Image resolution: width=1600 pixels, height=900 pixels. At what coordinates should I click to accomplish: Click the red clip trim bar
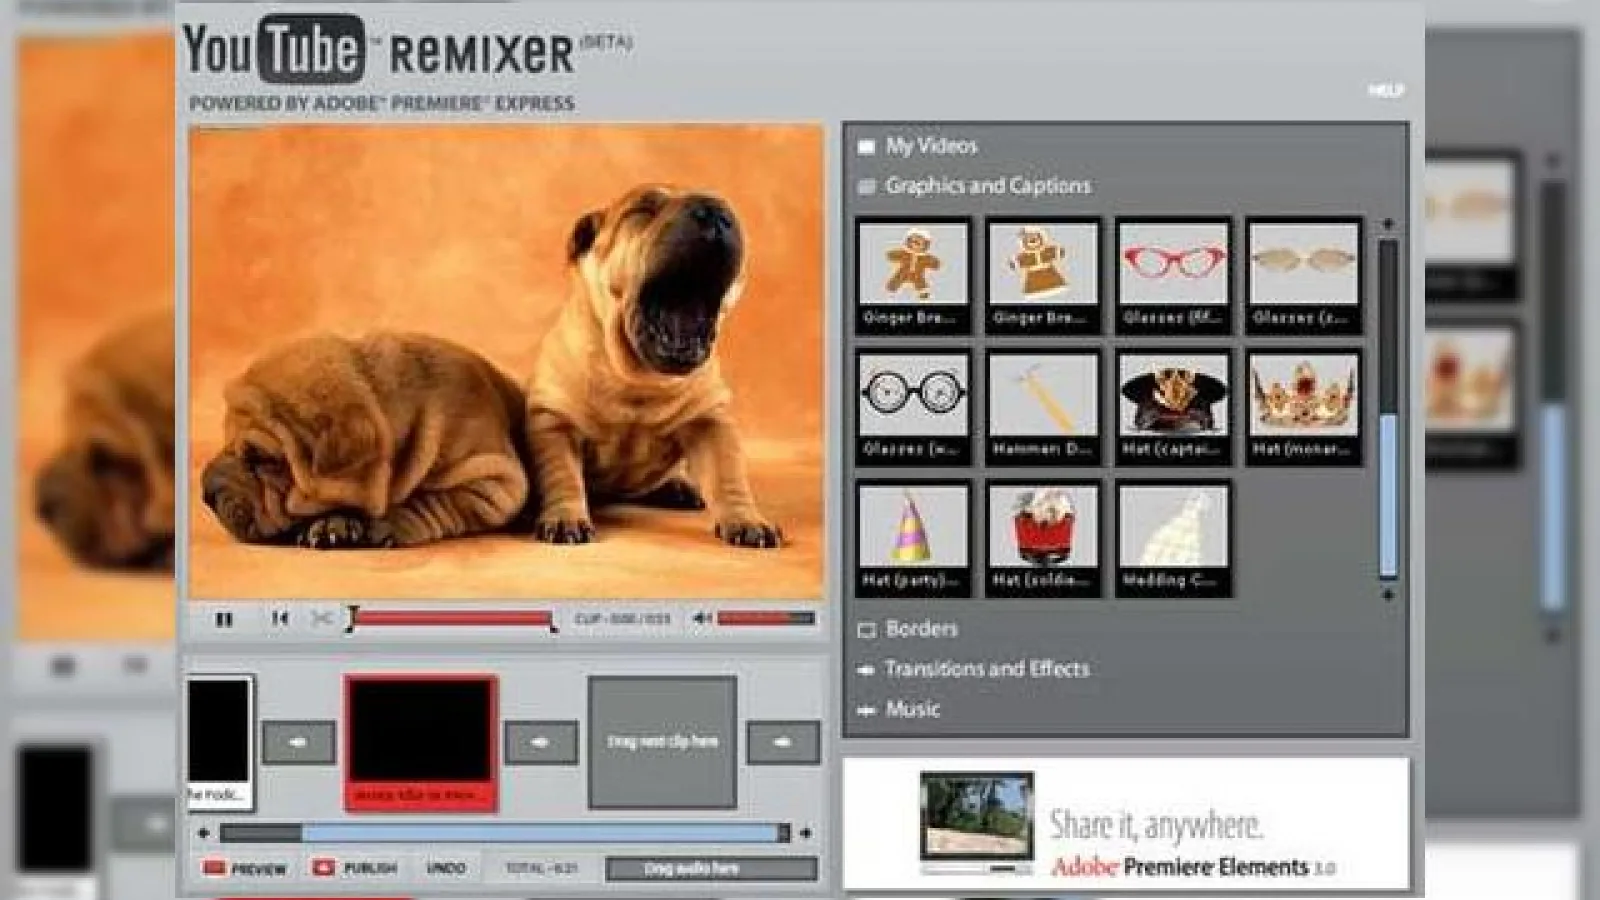click(452, 619)
